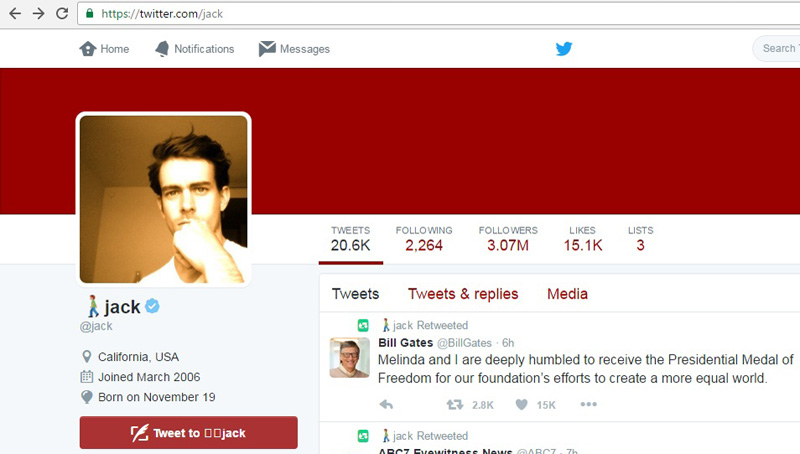The width and height of the screenshot is (800, 454).
Task: Reply to the Bill Gates tweet
Action: coord(386,405)
